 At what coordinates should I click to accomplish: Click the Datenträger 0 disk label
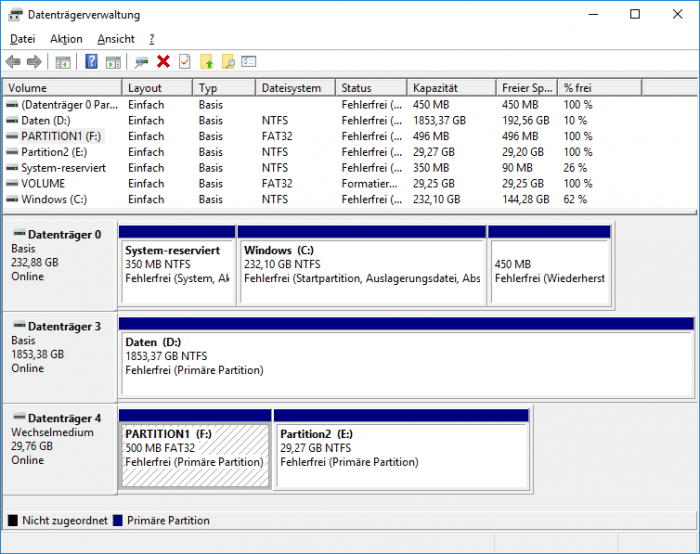coord(59,266)
